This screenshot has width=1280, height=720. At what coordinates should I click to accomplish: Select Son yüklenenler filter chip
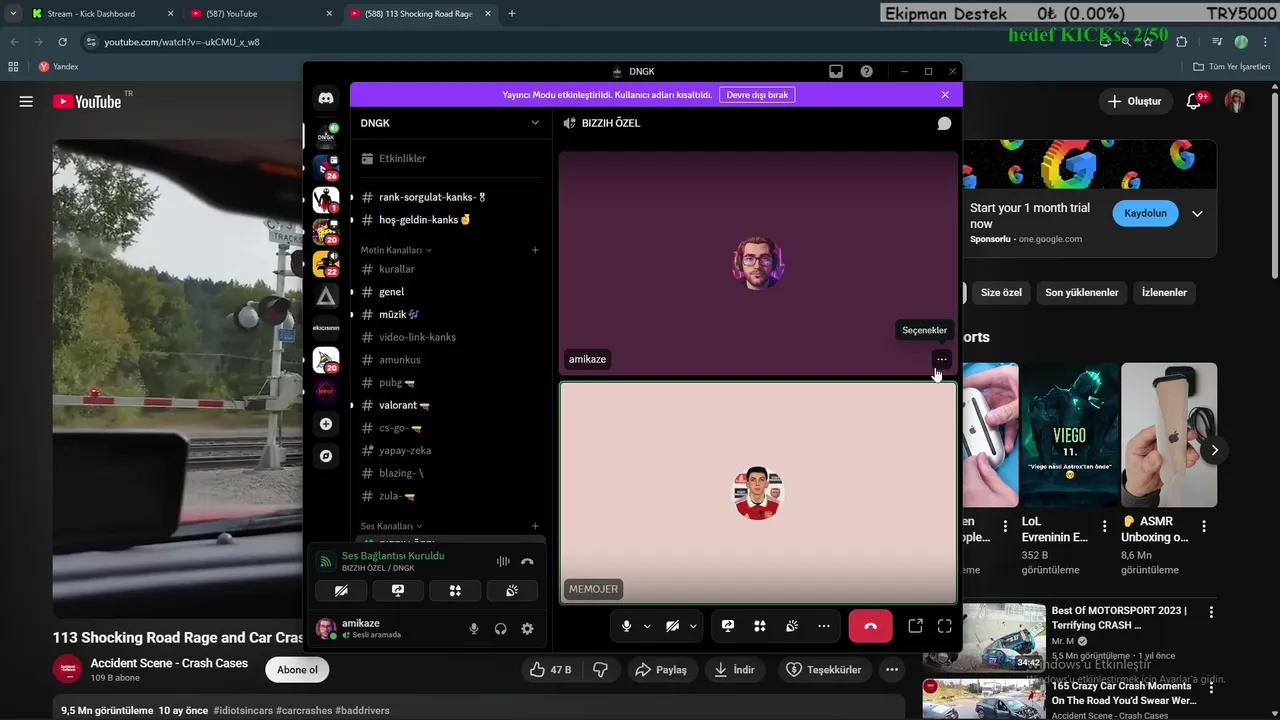coord(1082,293)
